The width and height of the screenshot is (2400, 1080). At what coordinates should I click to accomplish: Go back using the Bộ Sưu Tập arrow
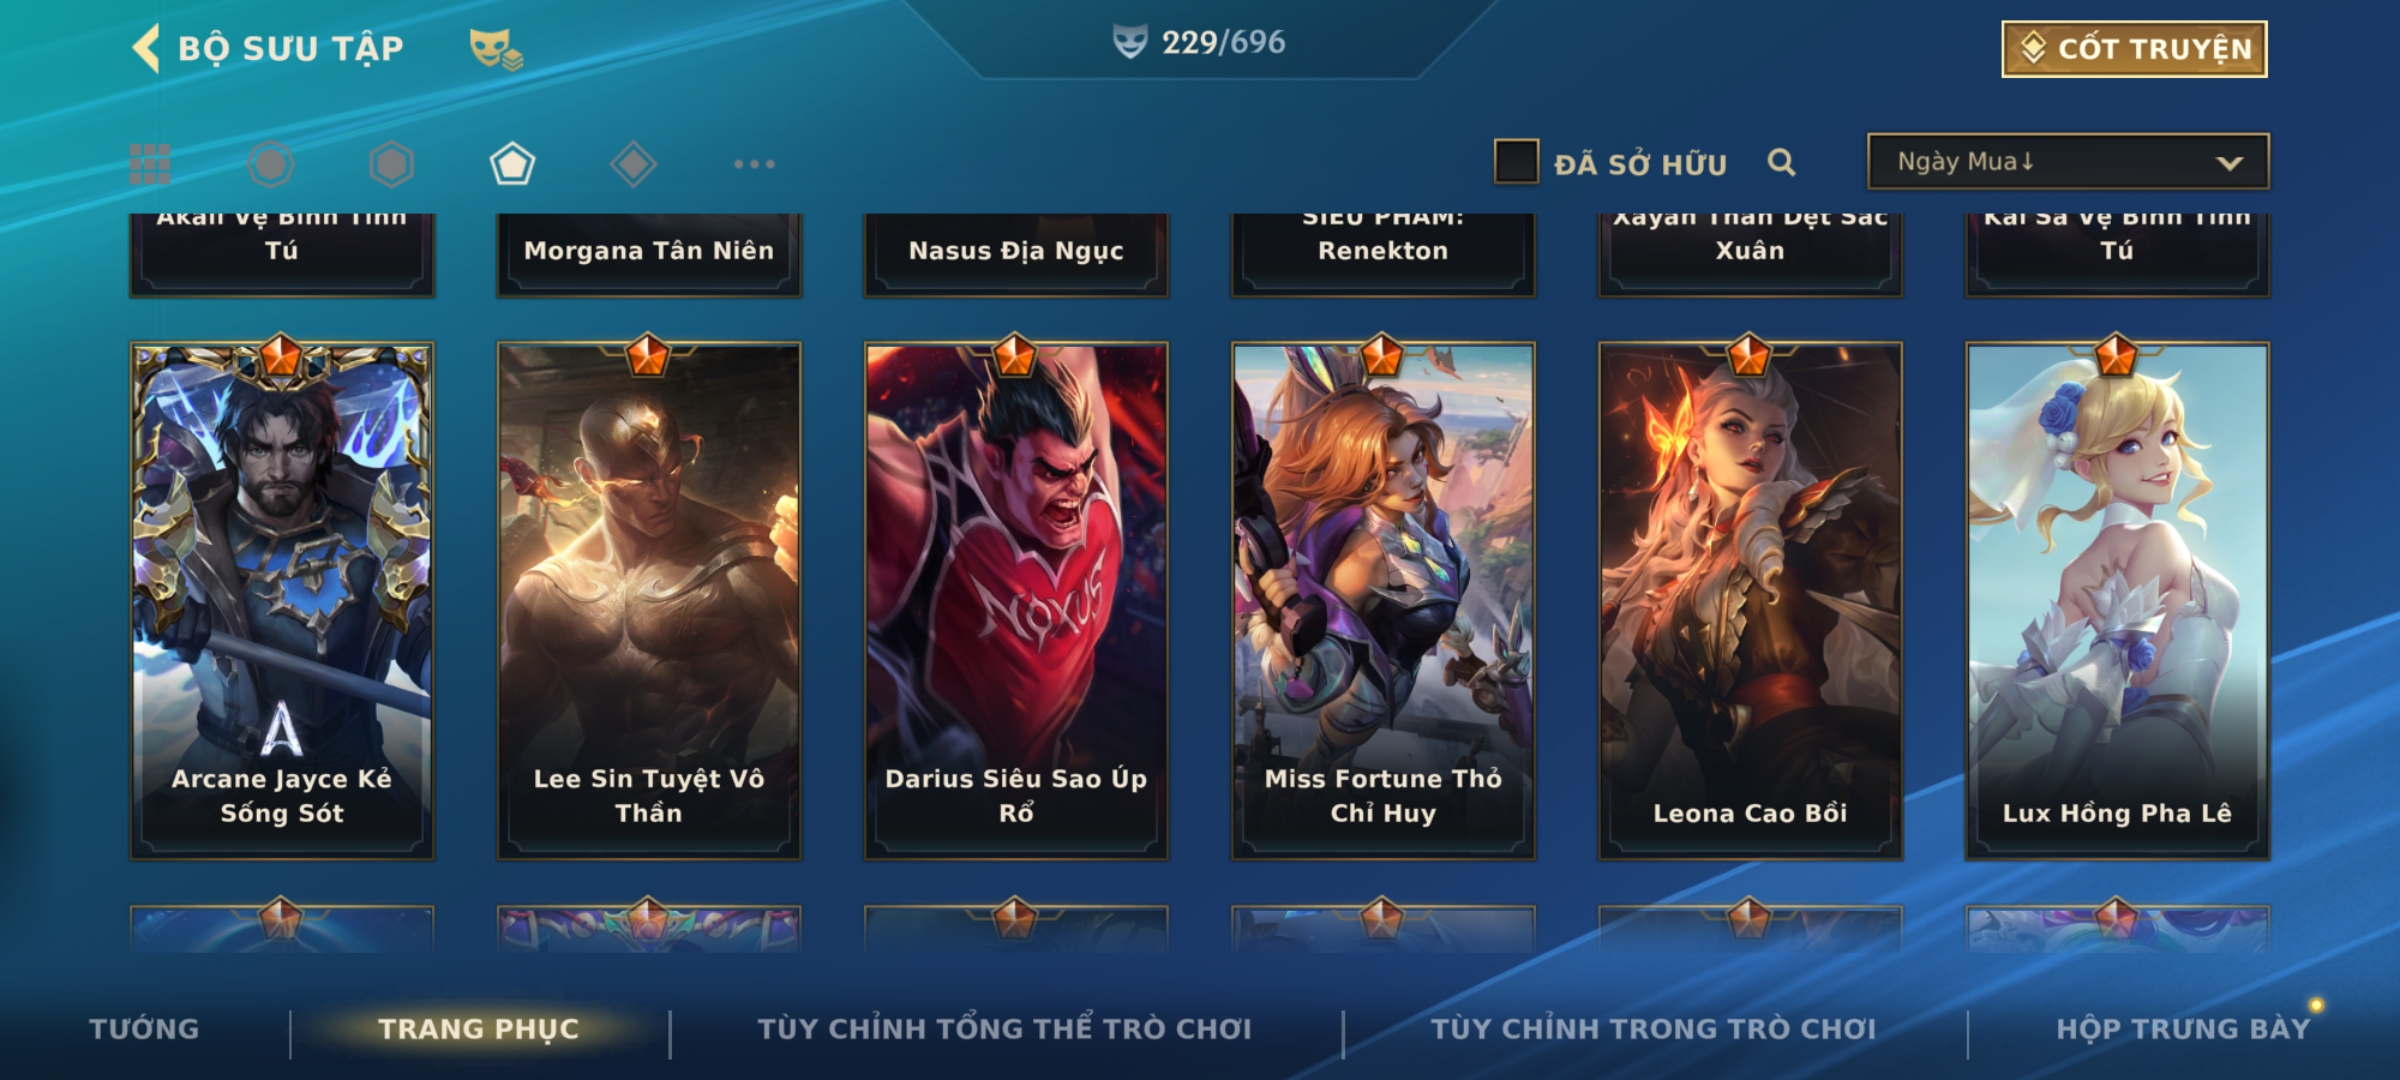pos(146,48)
